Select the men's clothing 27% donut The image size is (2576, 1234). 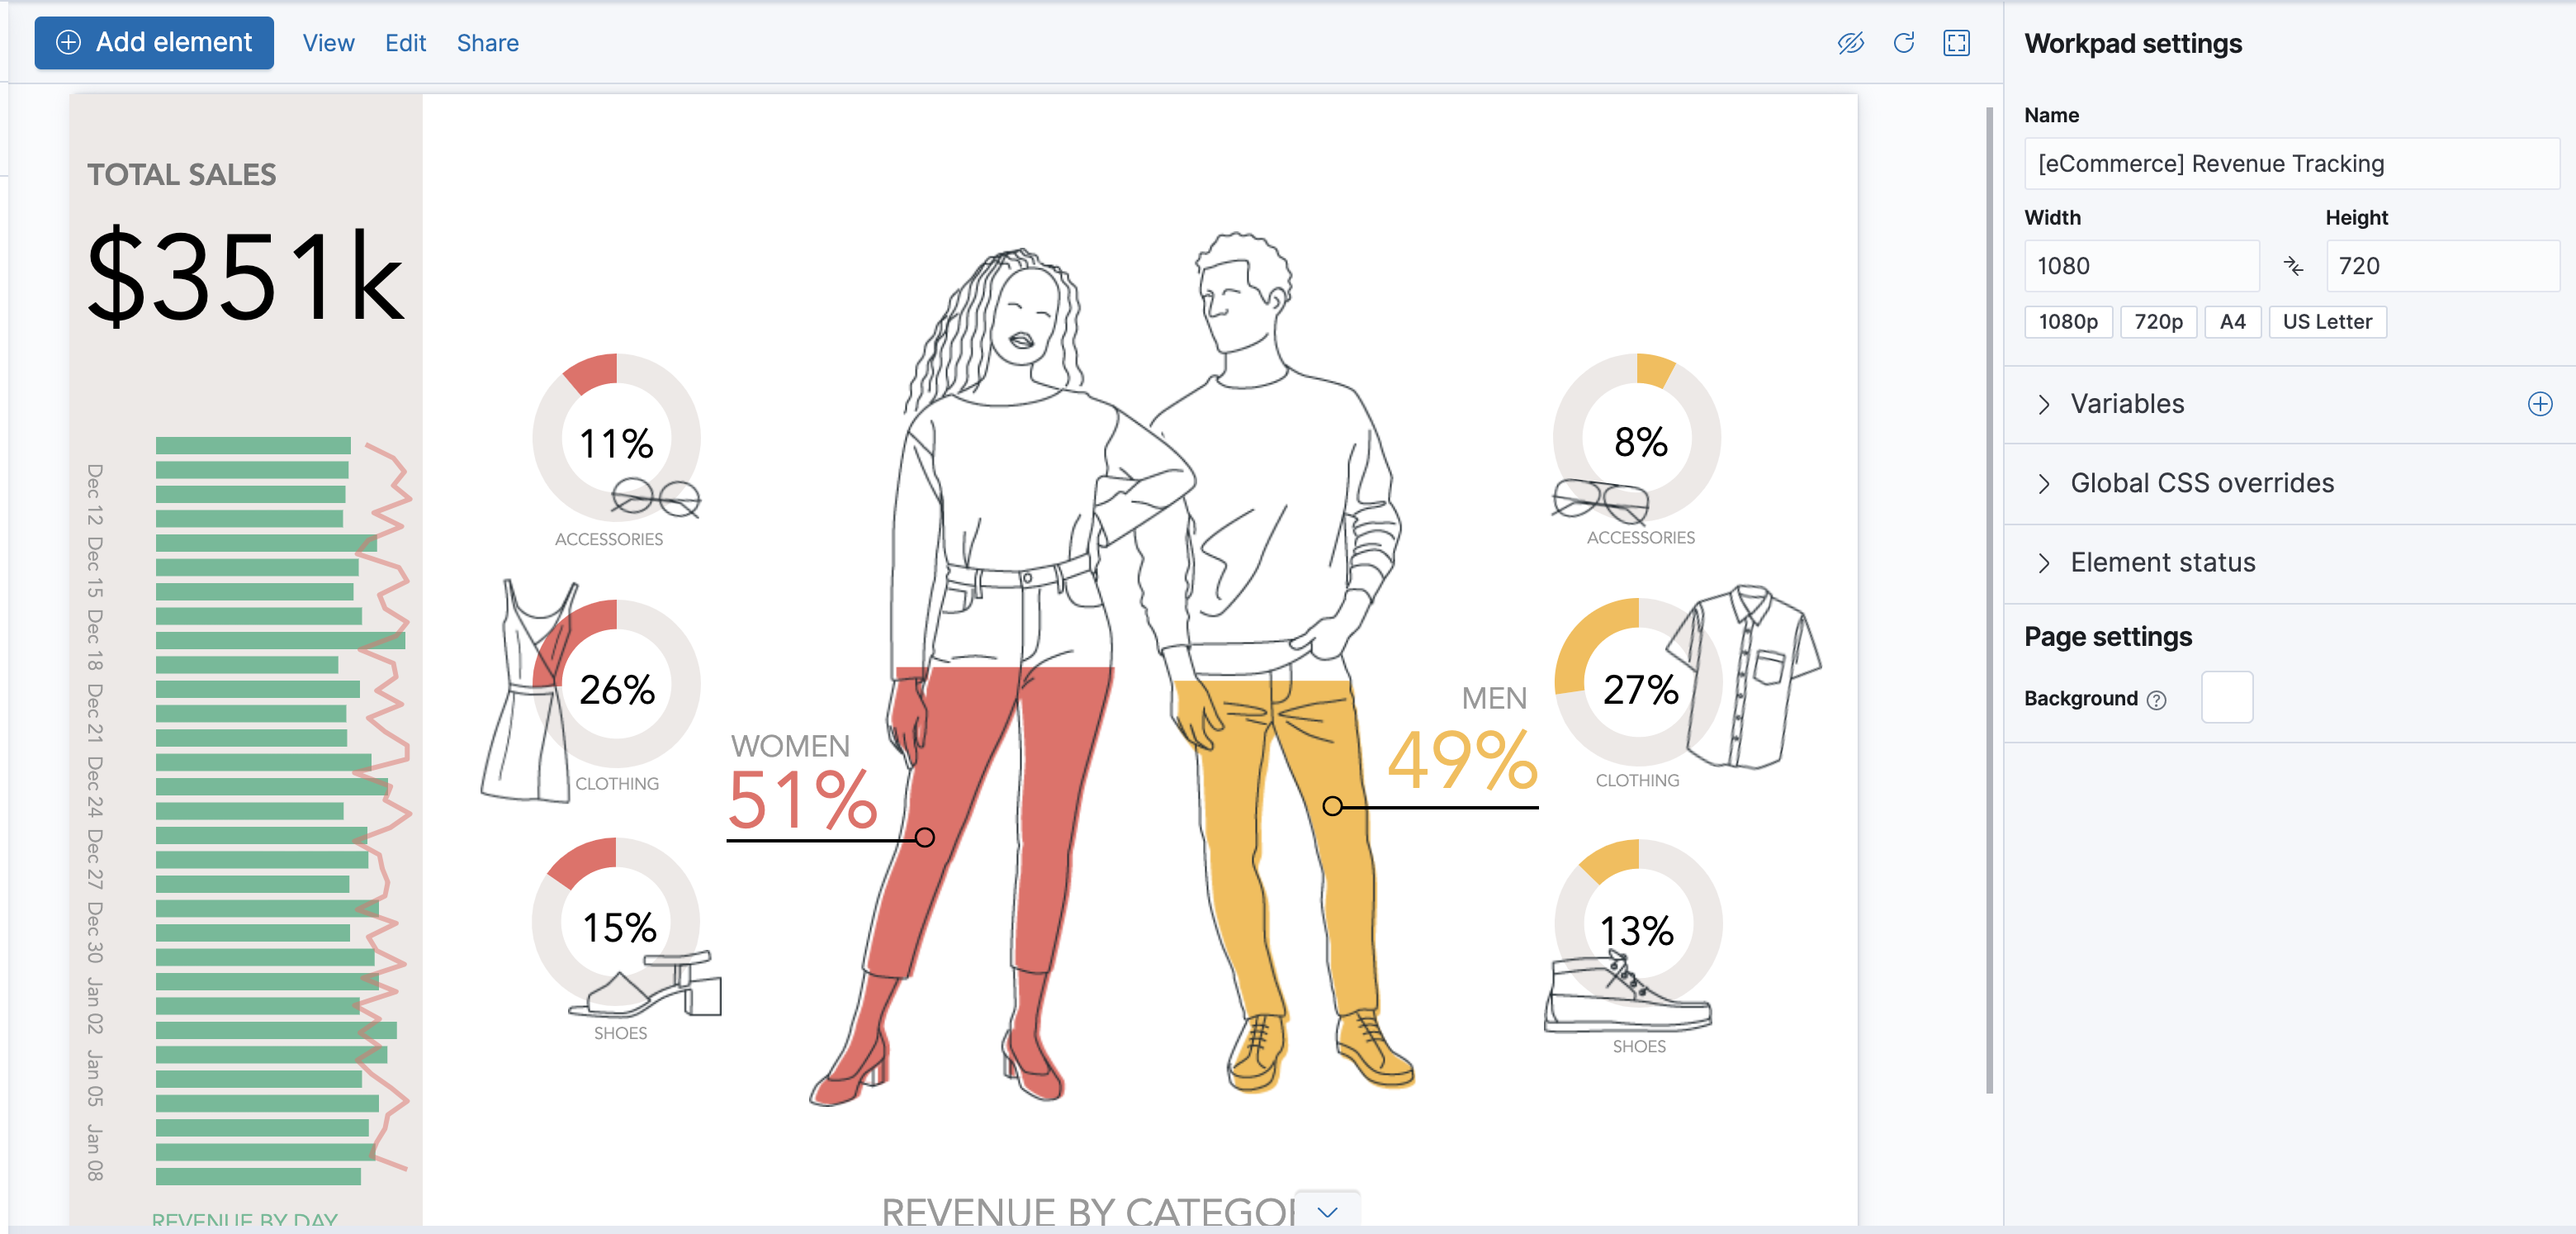coord(1638,683)
